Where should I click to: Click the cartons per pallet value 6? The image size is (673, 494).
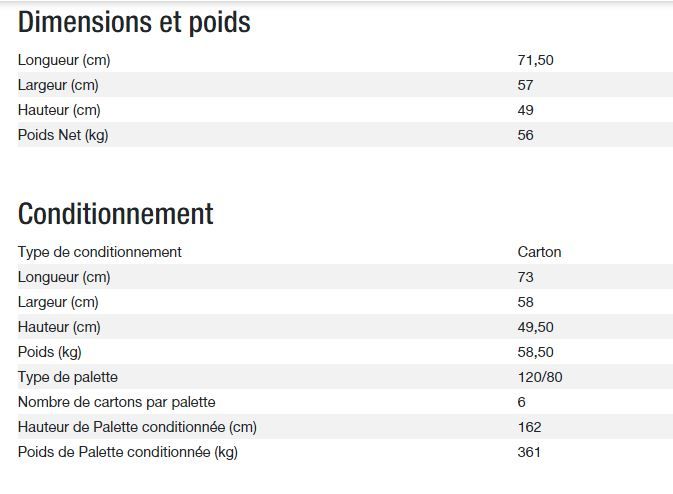coord(522,402)
